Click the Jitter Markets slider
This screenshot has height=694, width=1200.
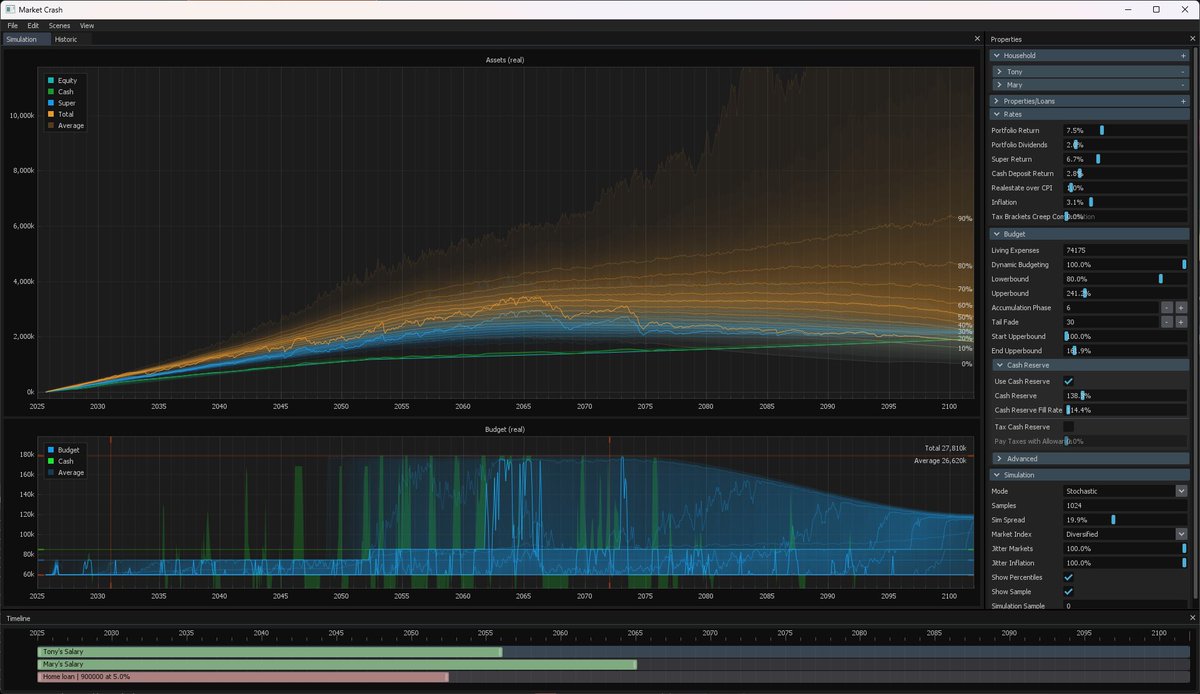point(1125,548)
